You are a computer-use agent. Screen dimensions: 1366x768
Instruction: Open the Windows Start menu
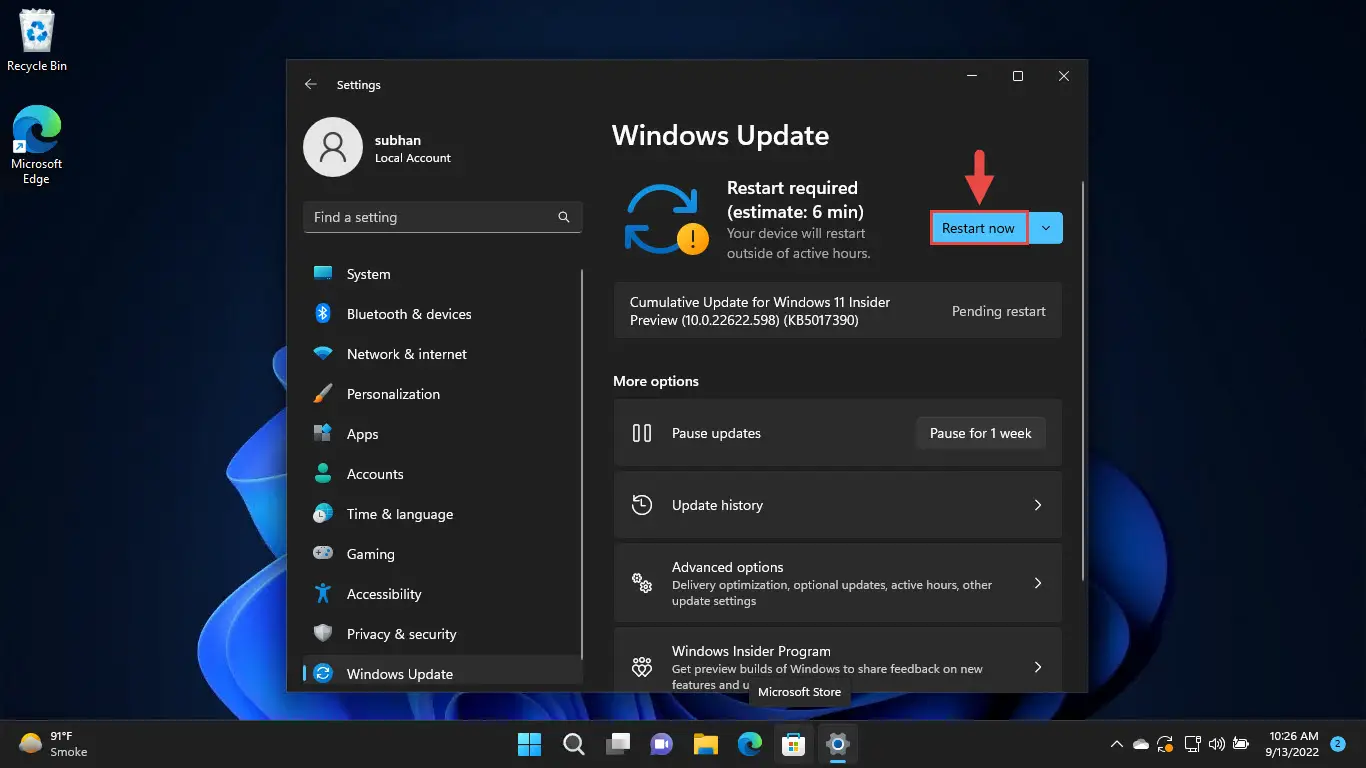click(x=529, y=744)
